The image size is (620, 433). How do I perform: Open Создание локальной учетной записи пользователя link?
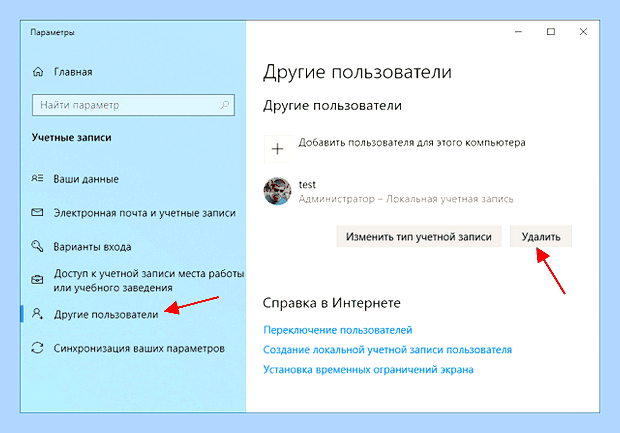[388, 350]
